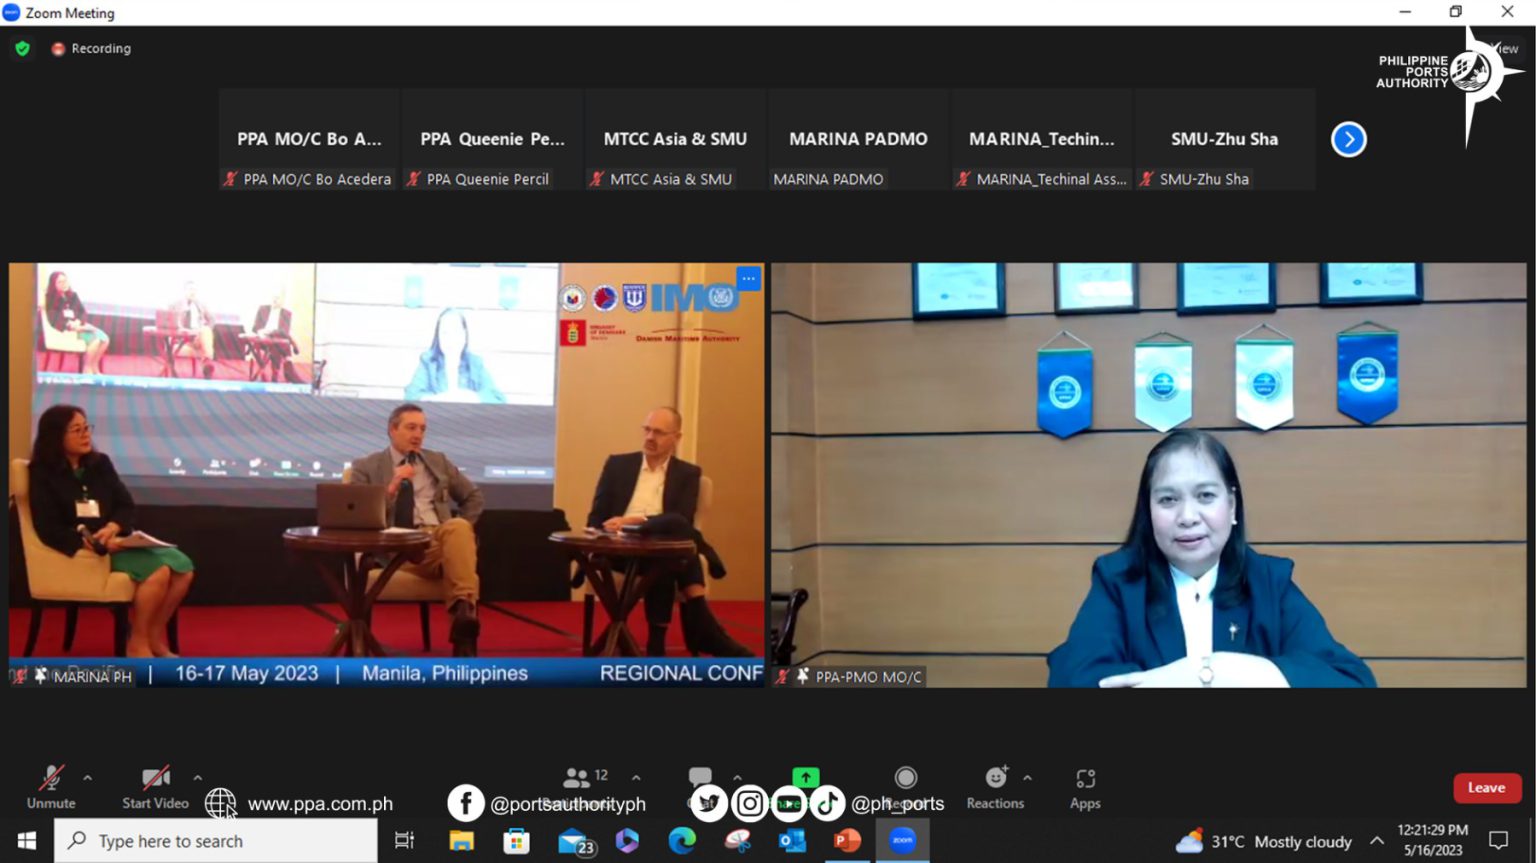Open Microsoft Store from taskbar
The width and height of the screenshot is (1536, 863).
[x=516, y=841]
